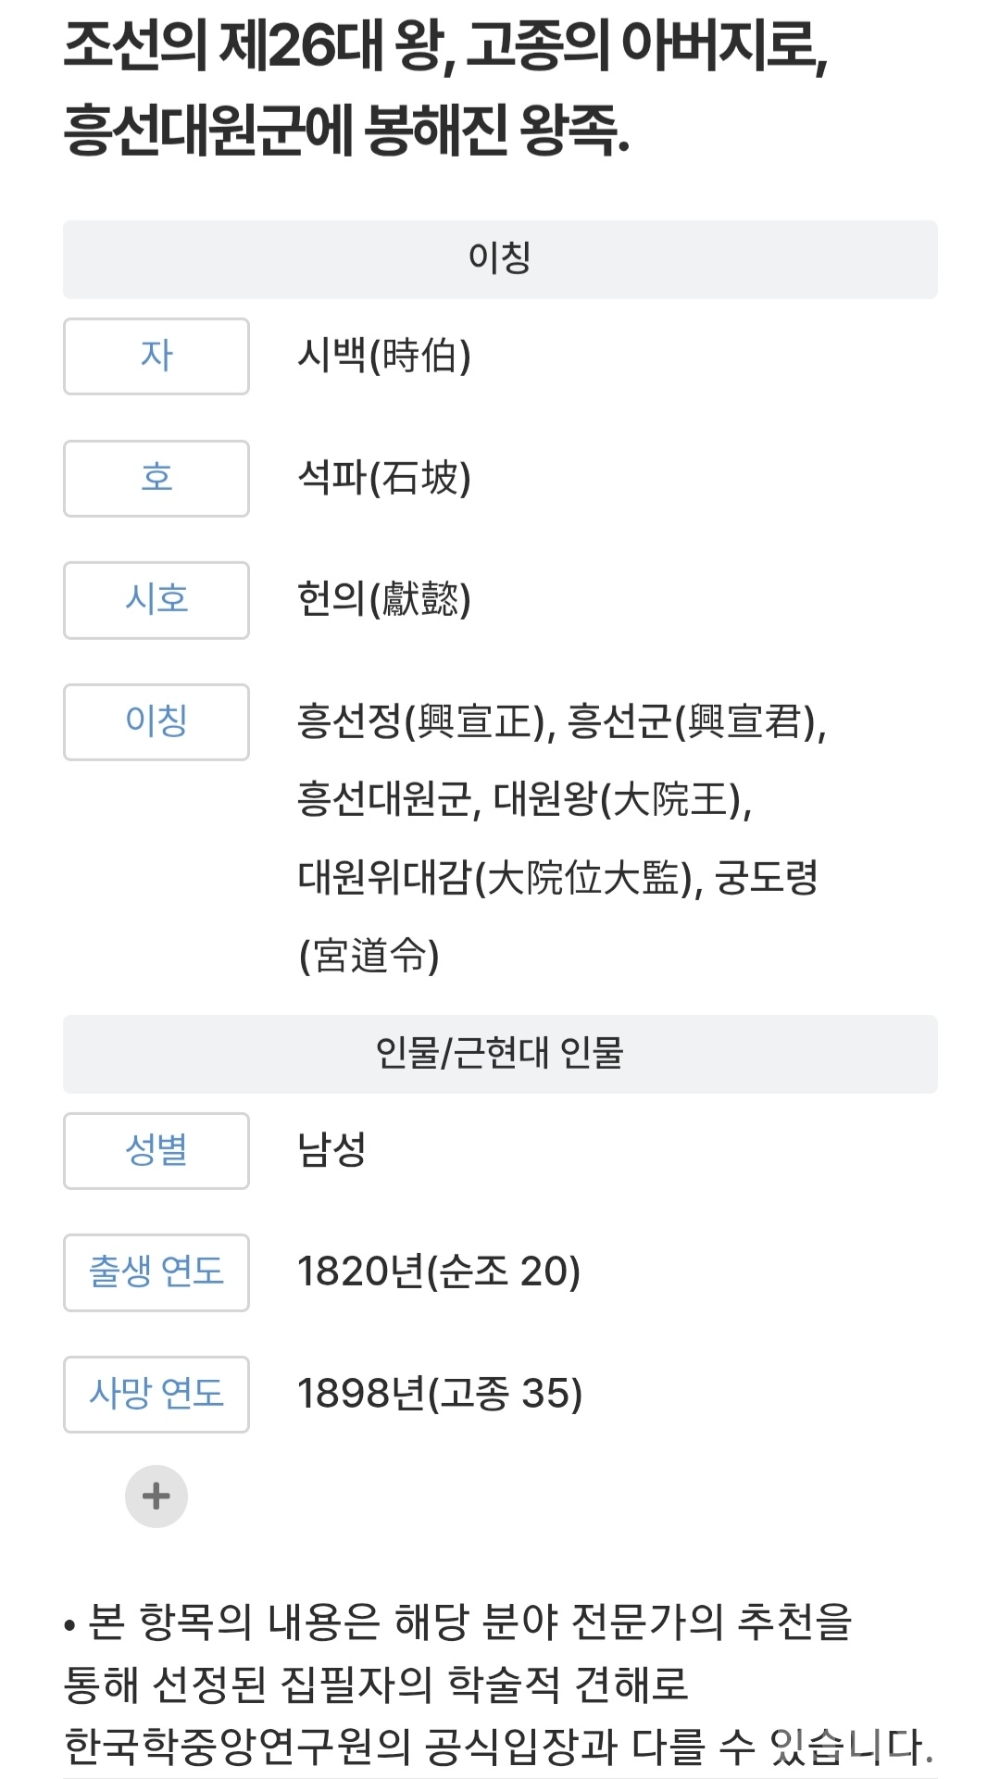Click the 자 label box
The height and width of the screenshot is (1779, 1000).
pos(156,356)
